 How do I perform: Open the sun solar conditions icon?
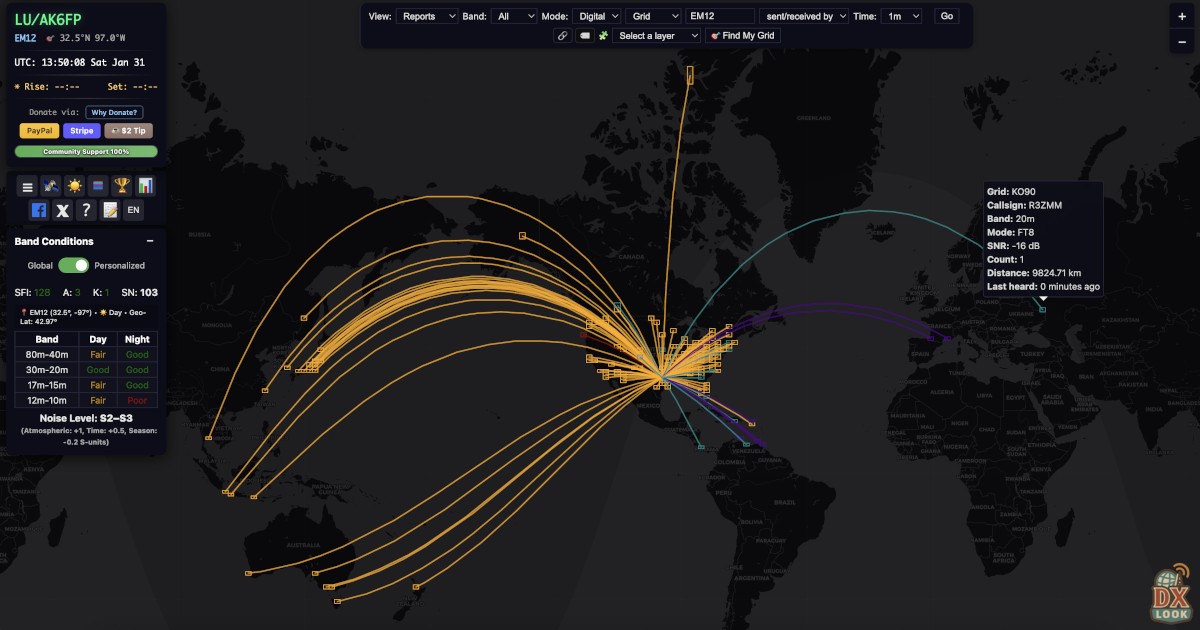[75, 185]
